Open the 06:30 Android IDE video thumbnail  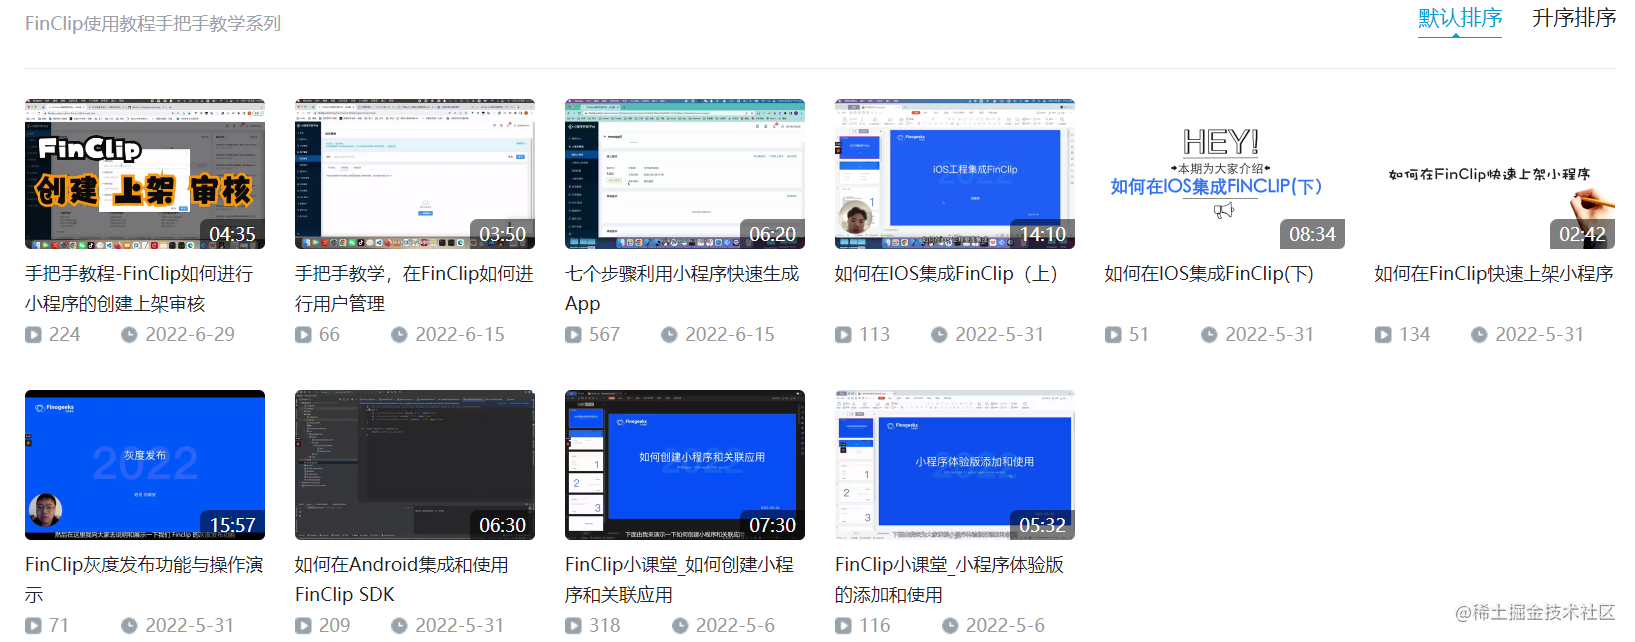(415, 465)
